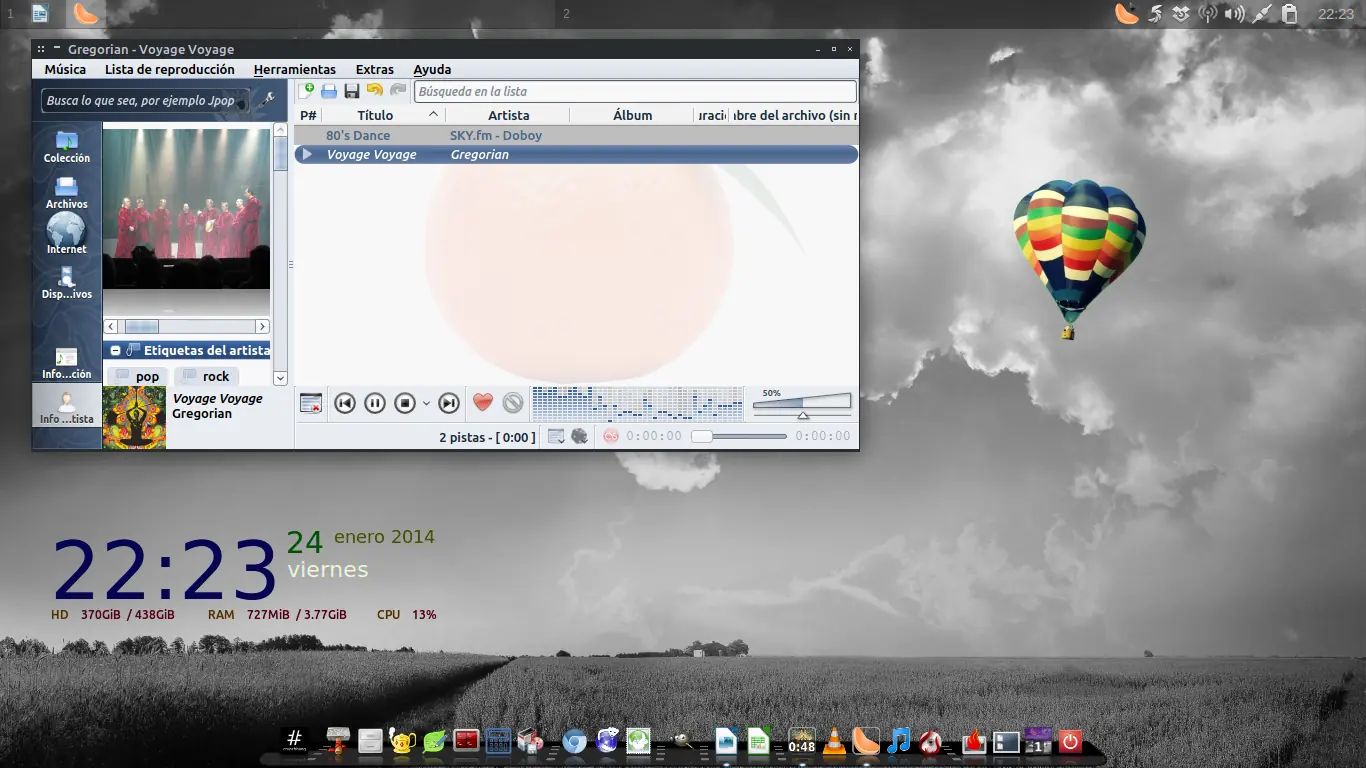Select the 80's Dance playlist row
The width and height of the screenshot is (1366, 768).
[x=576, y=135]
